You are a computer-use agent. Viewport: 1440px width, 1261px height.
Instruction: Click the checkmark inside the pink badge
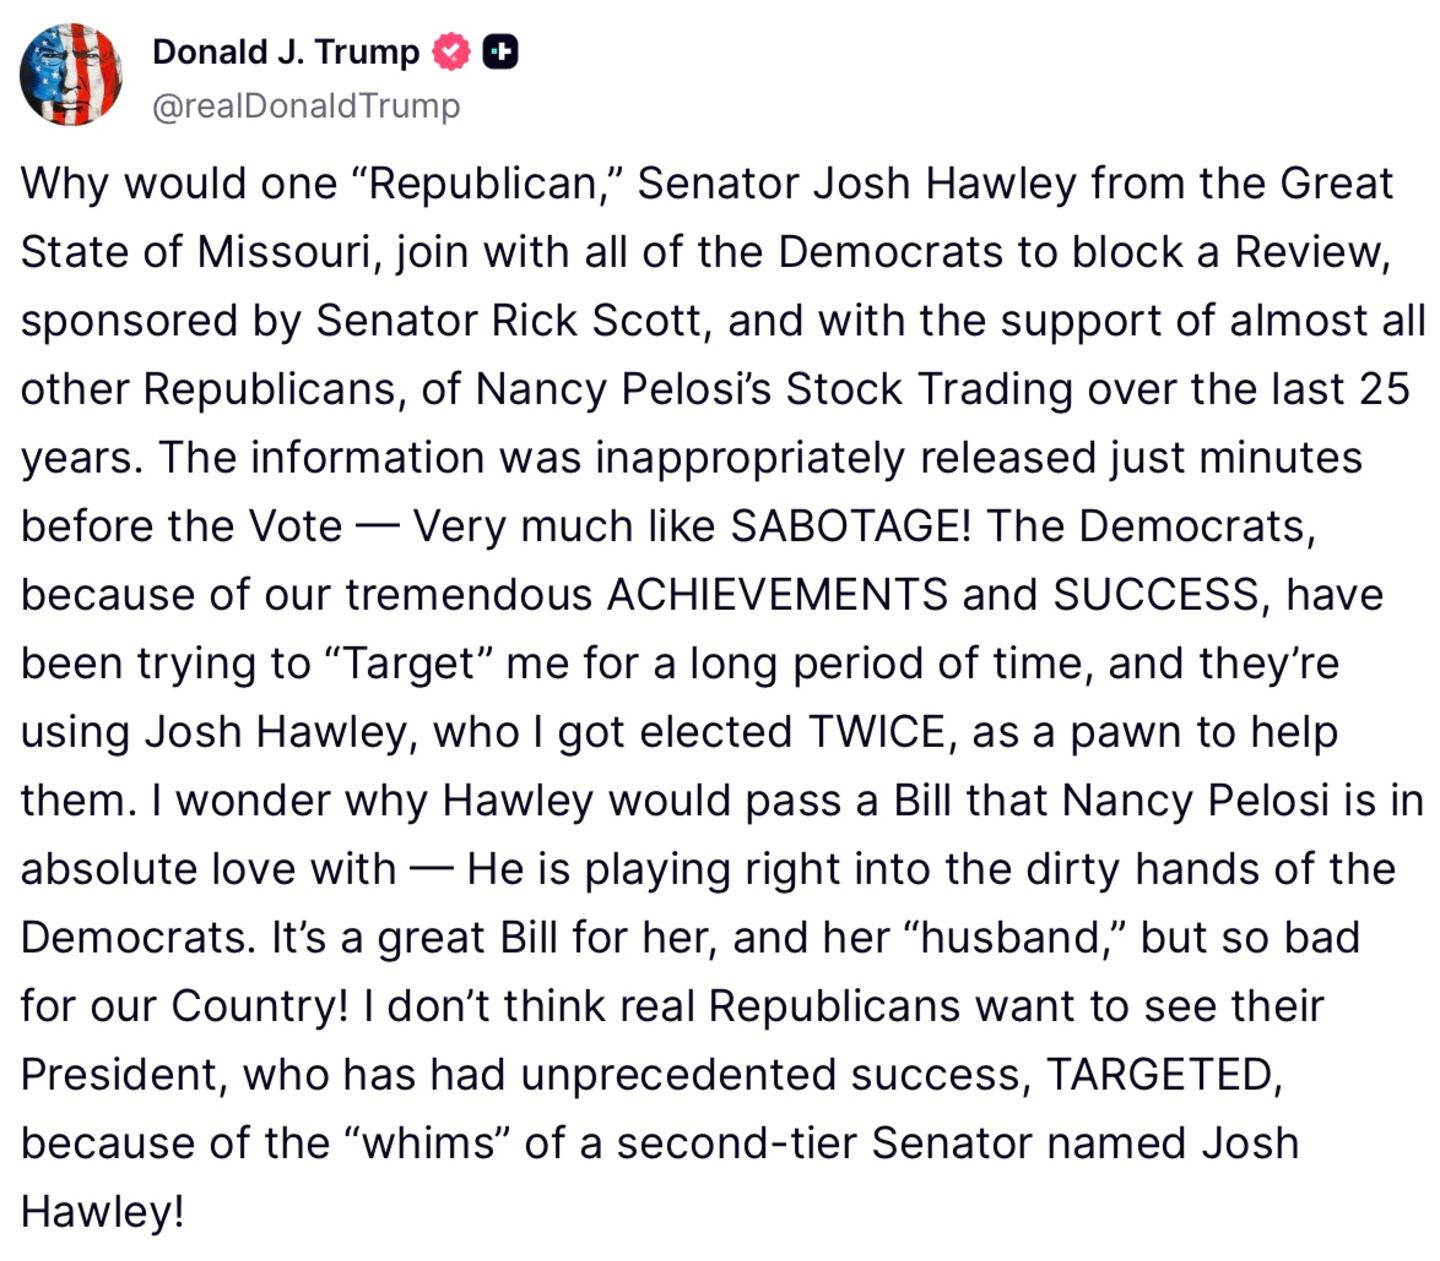[450, 51]
